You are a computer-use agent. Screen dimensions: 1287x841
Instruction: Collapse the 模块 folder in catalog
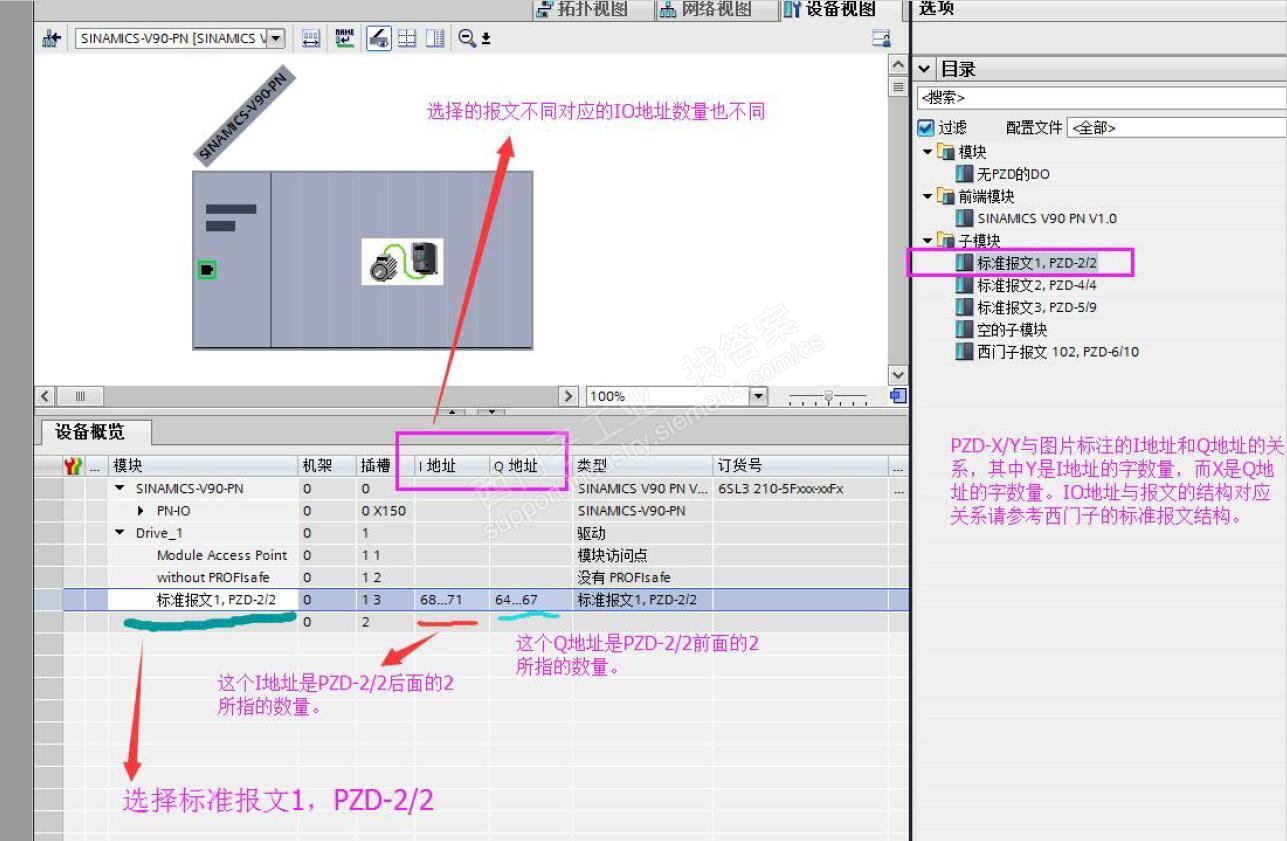[x=928, y=152]
